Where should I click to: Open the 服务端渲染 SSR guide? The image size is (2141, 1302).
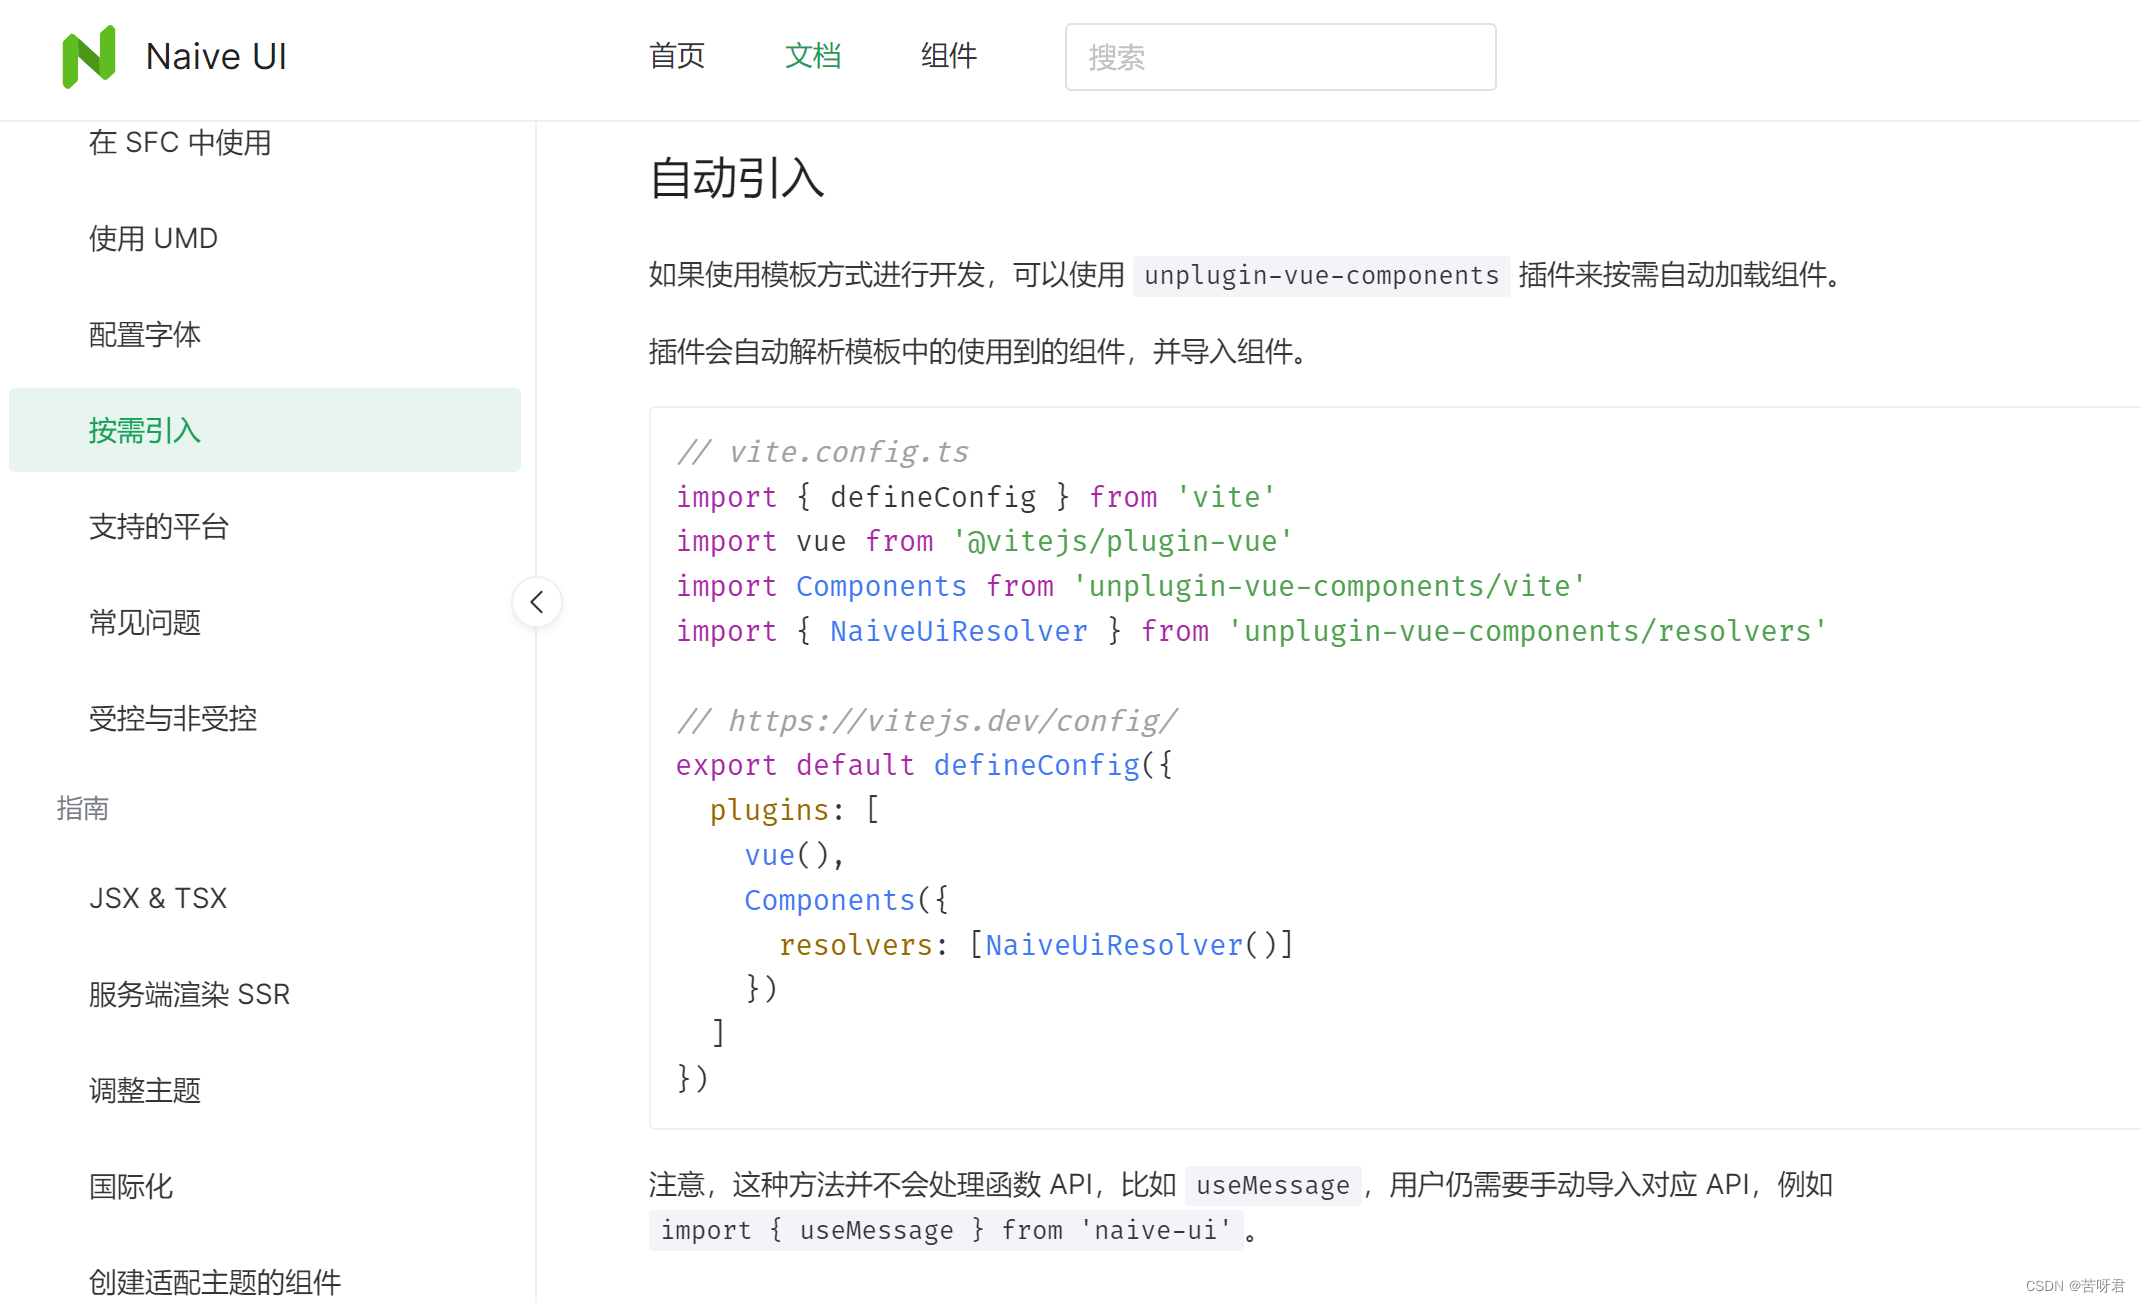[x=189, y=993]
